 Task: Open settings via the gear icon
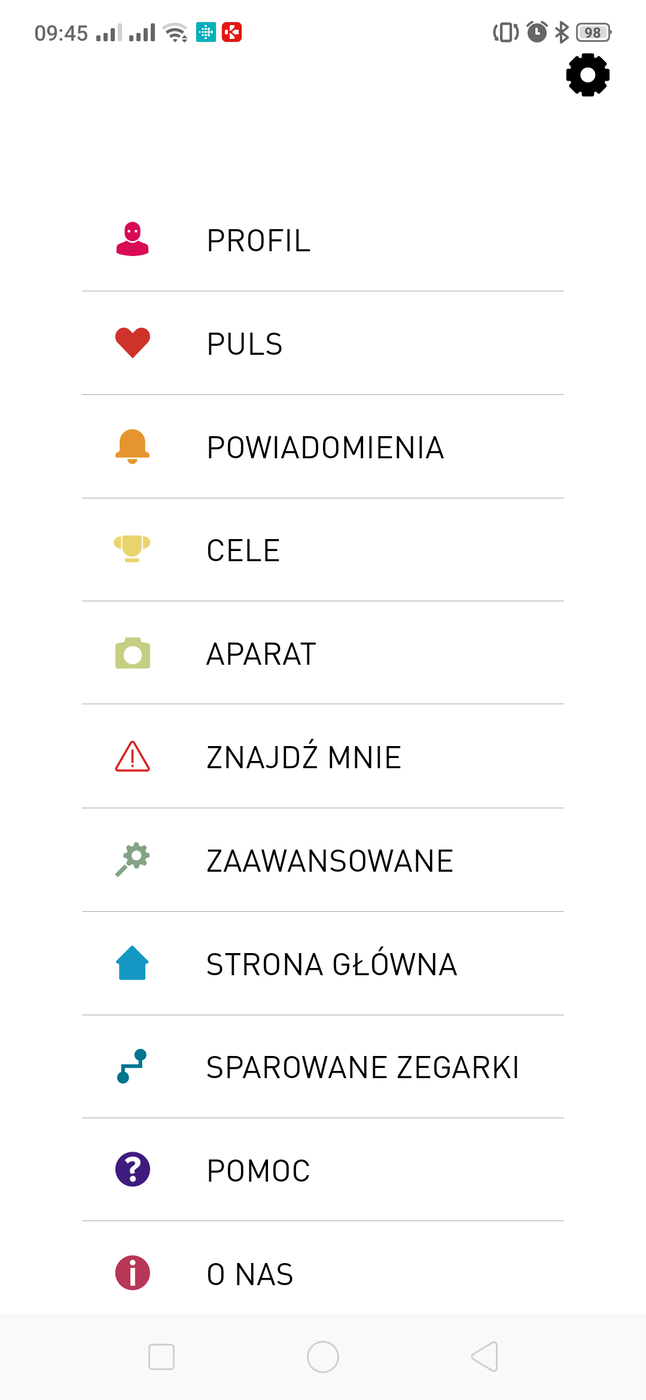point(588,75)
